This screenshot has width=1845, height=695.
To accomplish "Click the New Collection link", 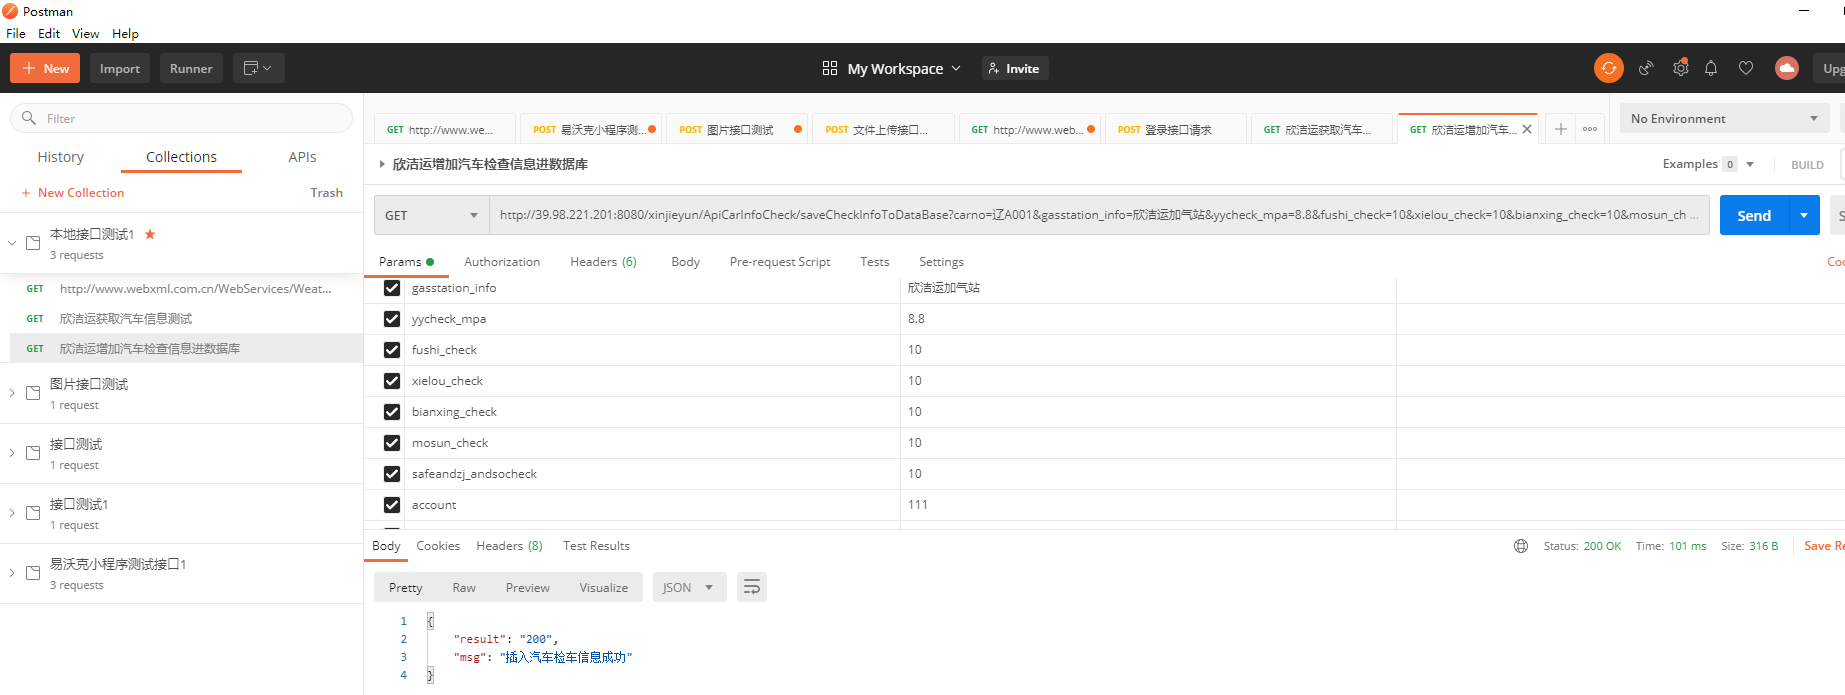I will point(80,193).
